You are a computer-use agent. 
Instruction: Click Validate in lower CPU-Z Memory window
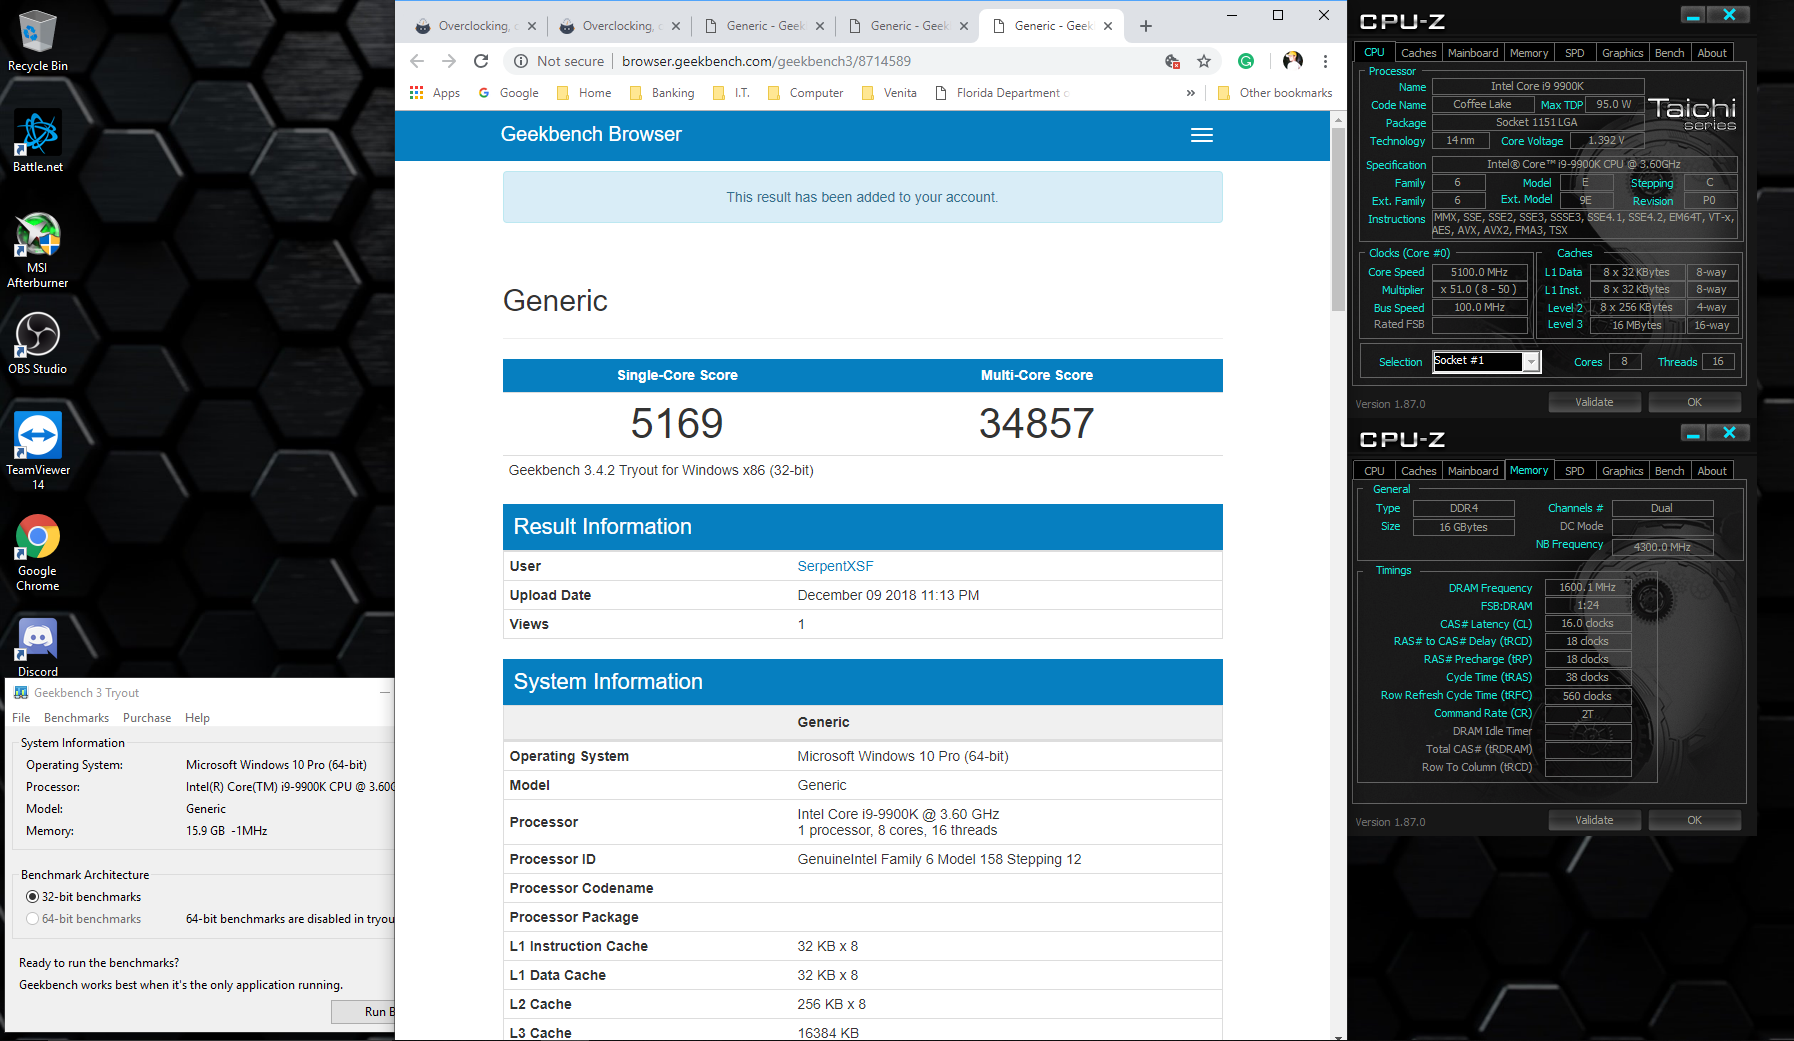1594,820
